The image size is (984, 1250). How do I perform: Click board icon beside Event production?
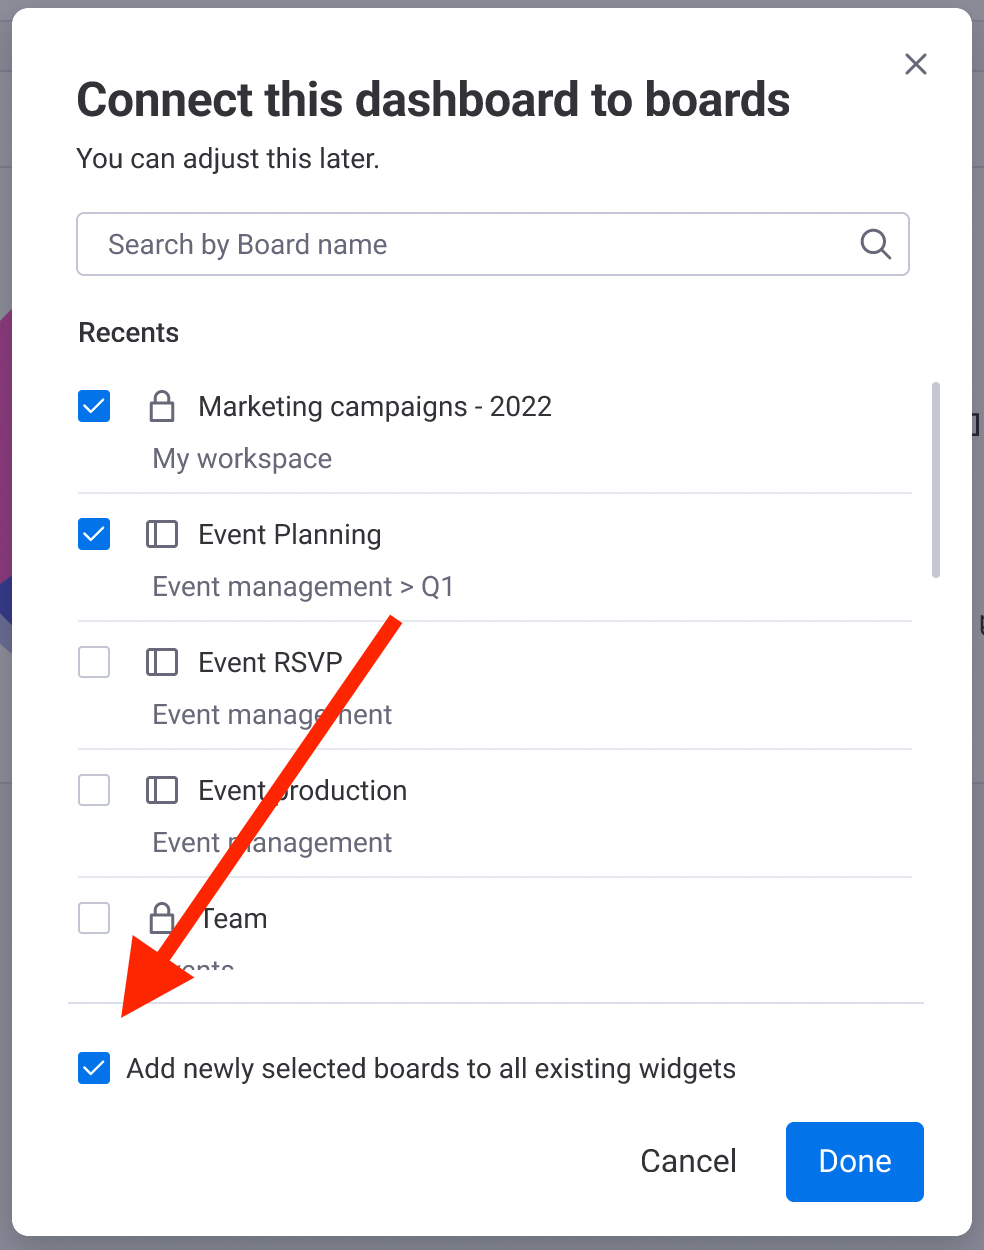coord(161,790)
